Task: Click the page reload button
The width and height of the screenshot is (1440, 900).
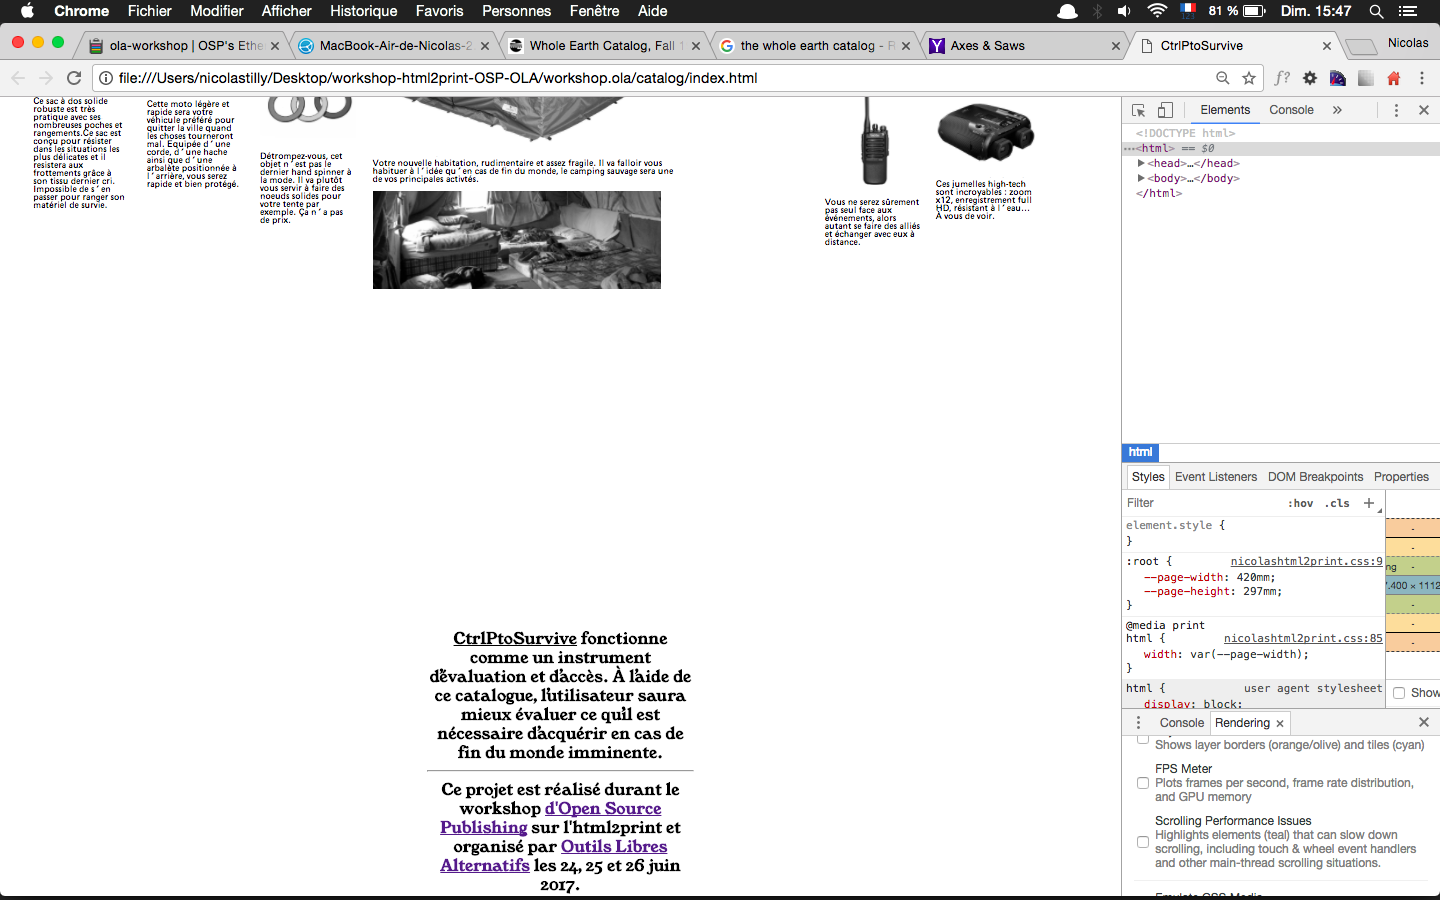Action: pyautogui.click(x=74, y=78)
